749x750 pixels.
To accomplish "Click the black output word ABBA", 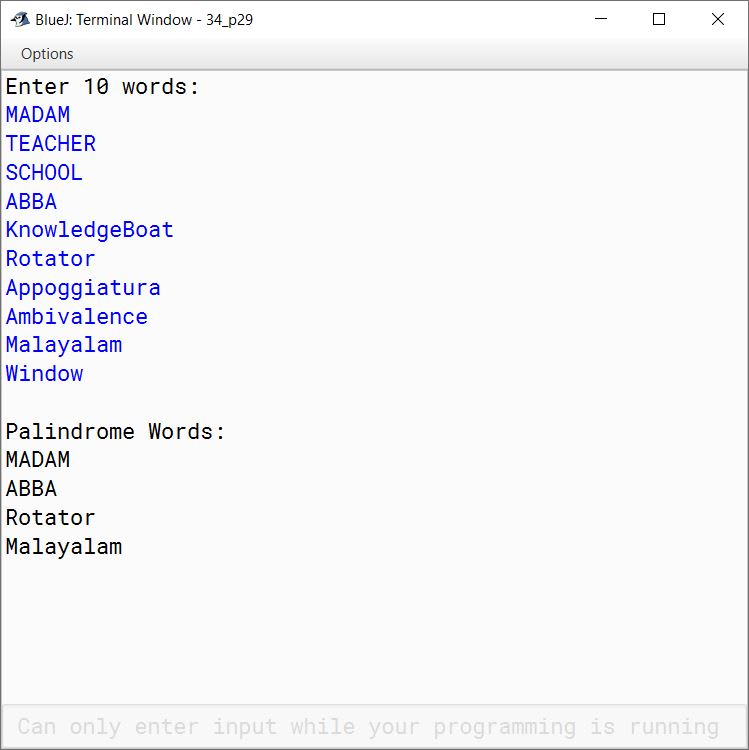I will [31, 489].
